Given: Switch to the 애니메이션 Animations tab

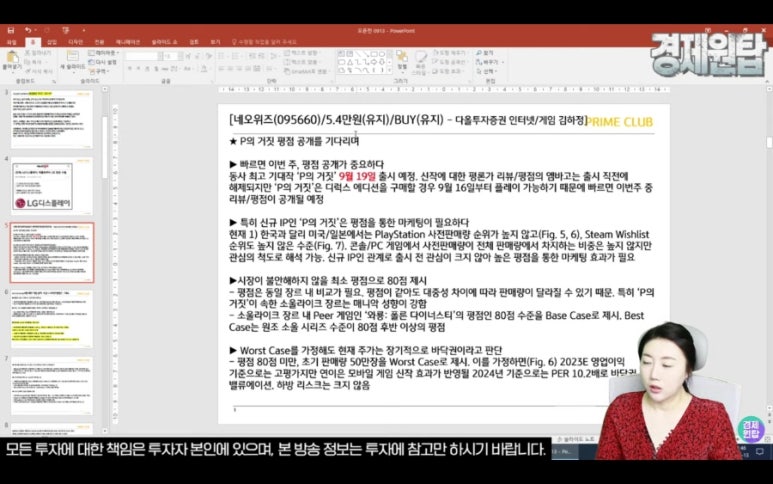Looking at the screenshot, I should pos(128,42).
